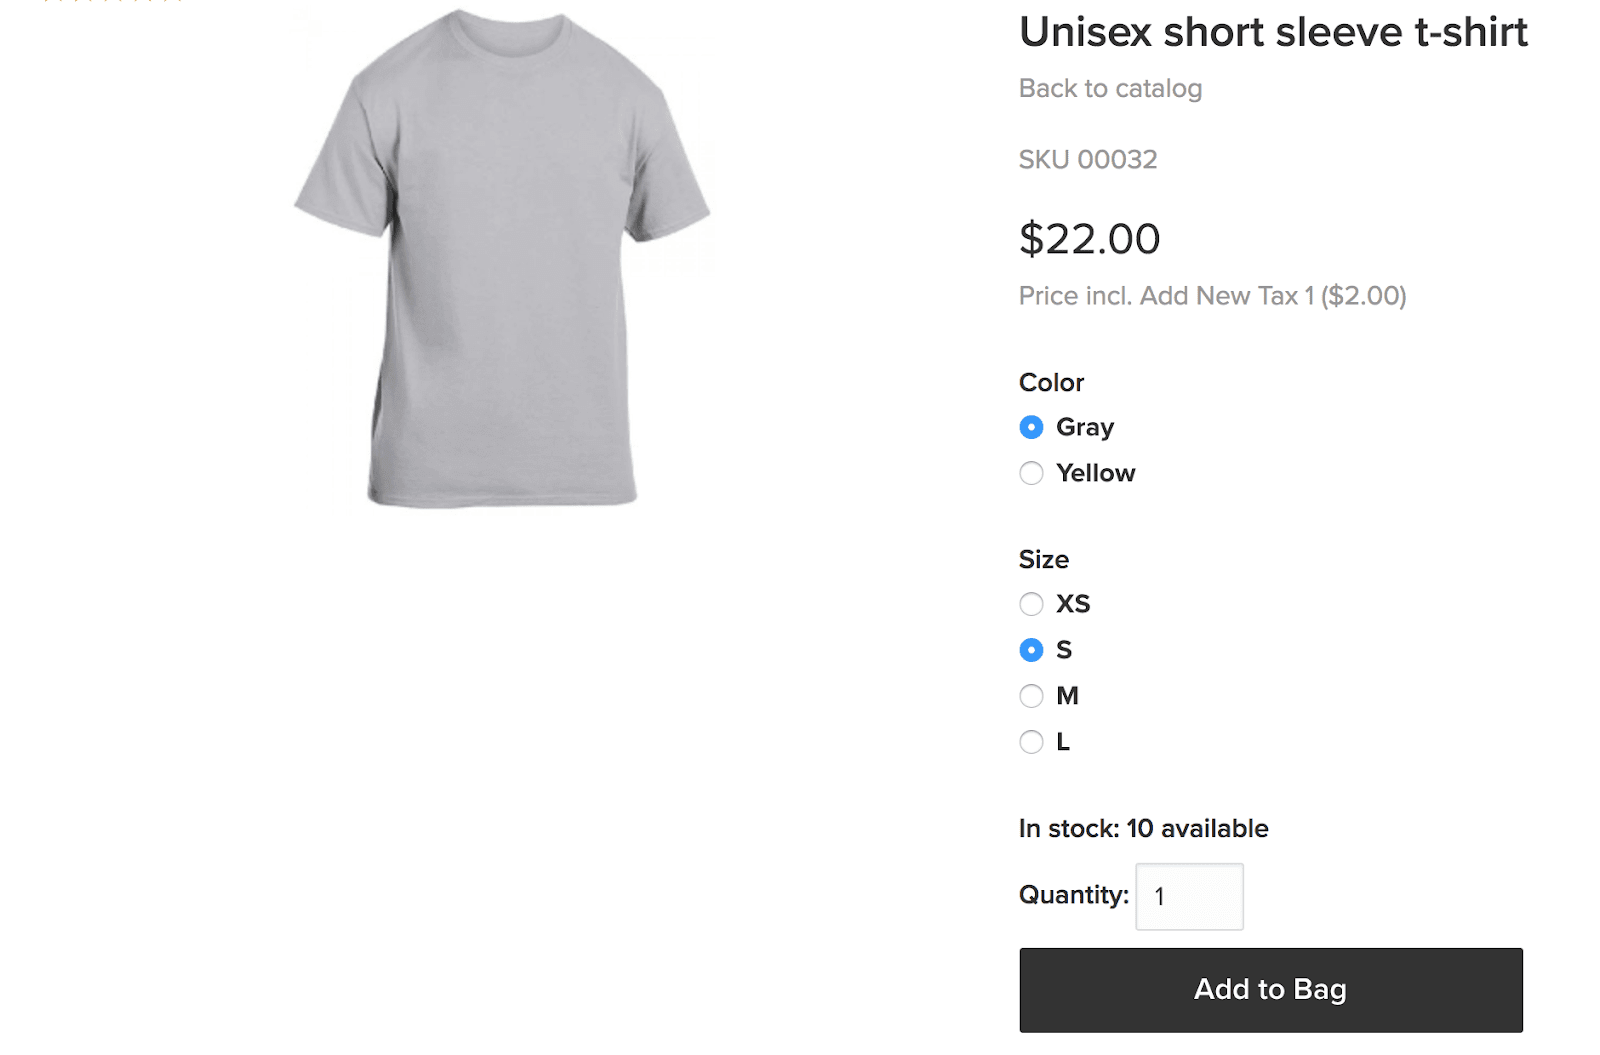Click the ($2.00) tax amount
Image resolution: width=1600 pixels, height=1055 pixels.
(1363, 296)
